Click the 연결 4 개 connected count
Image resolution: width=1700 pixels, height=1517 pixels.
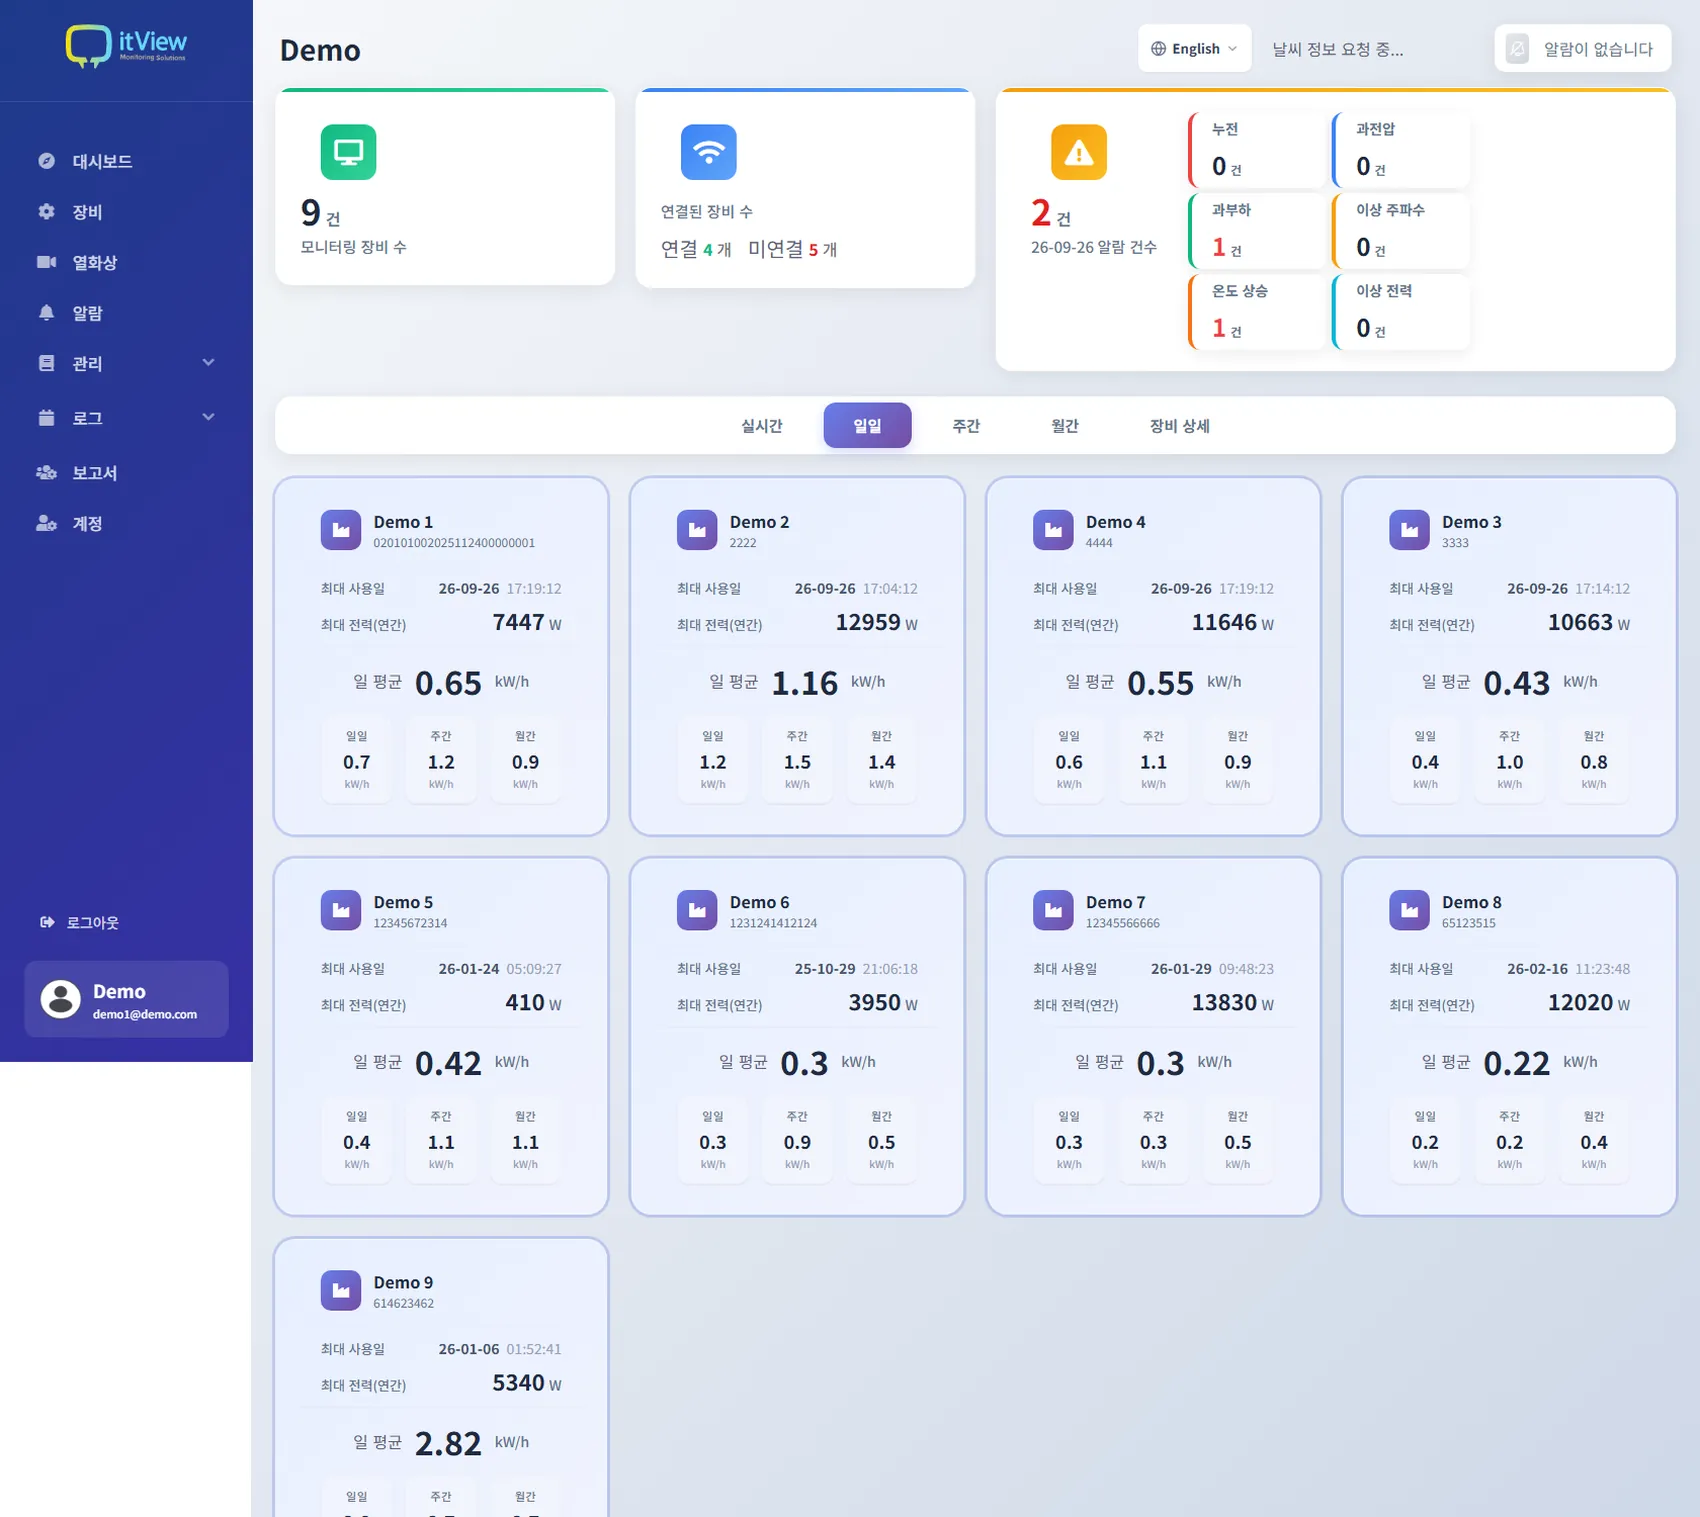point(696,249)
